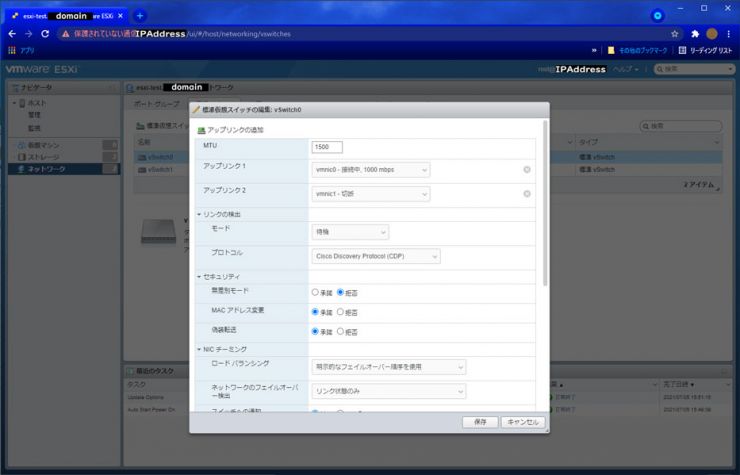Open the ロード バランシング dropdown
The image size is (740, 475).
tap(388, 367)
